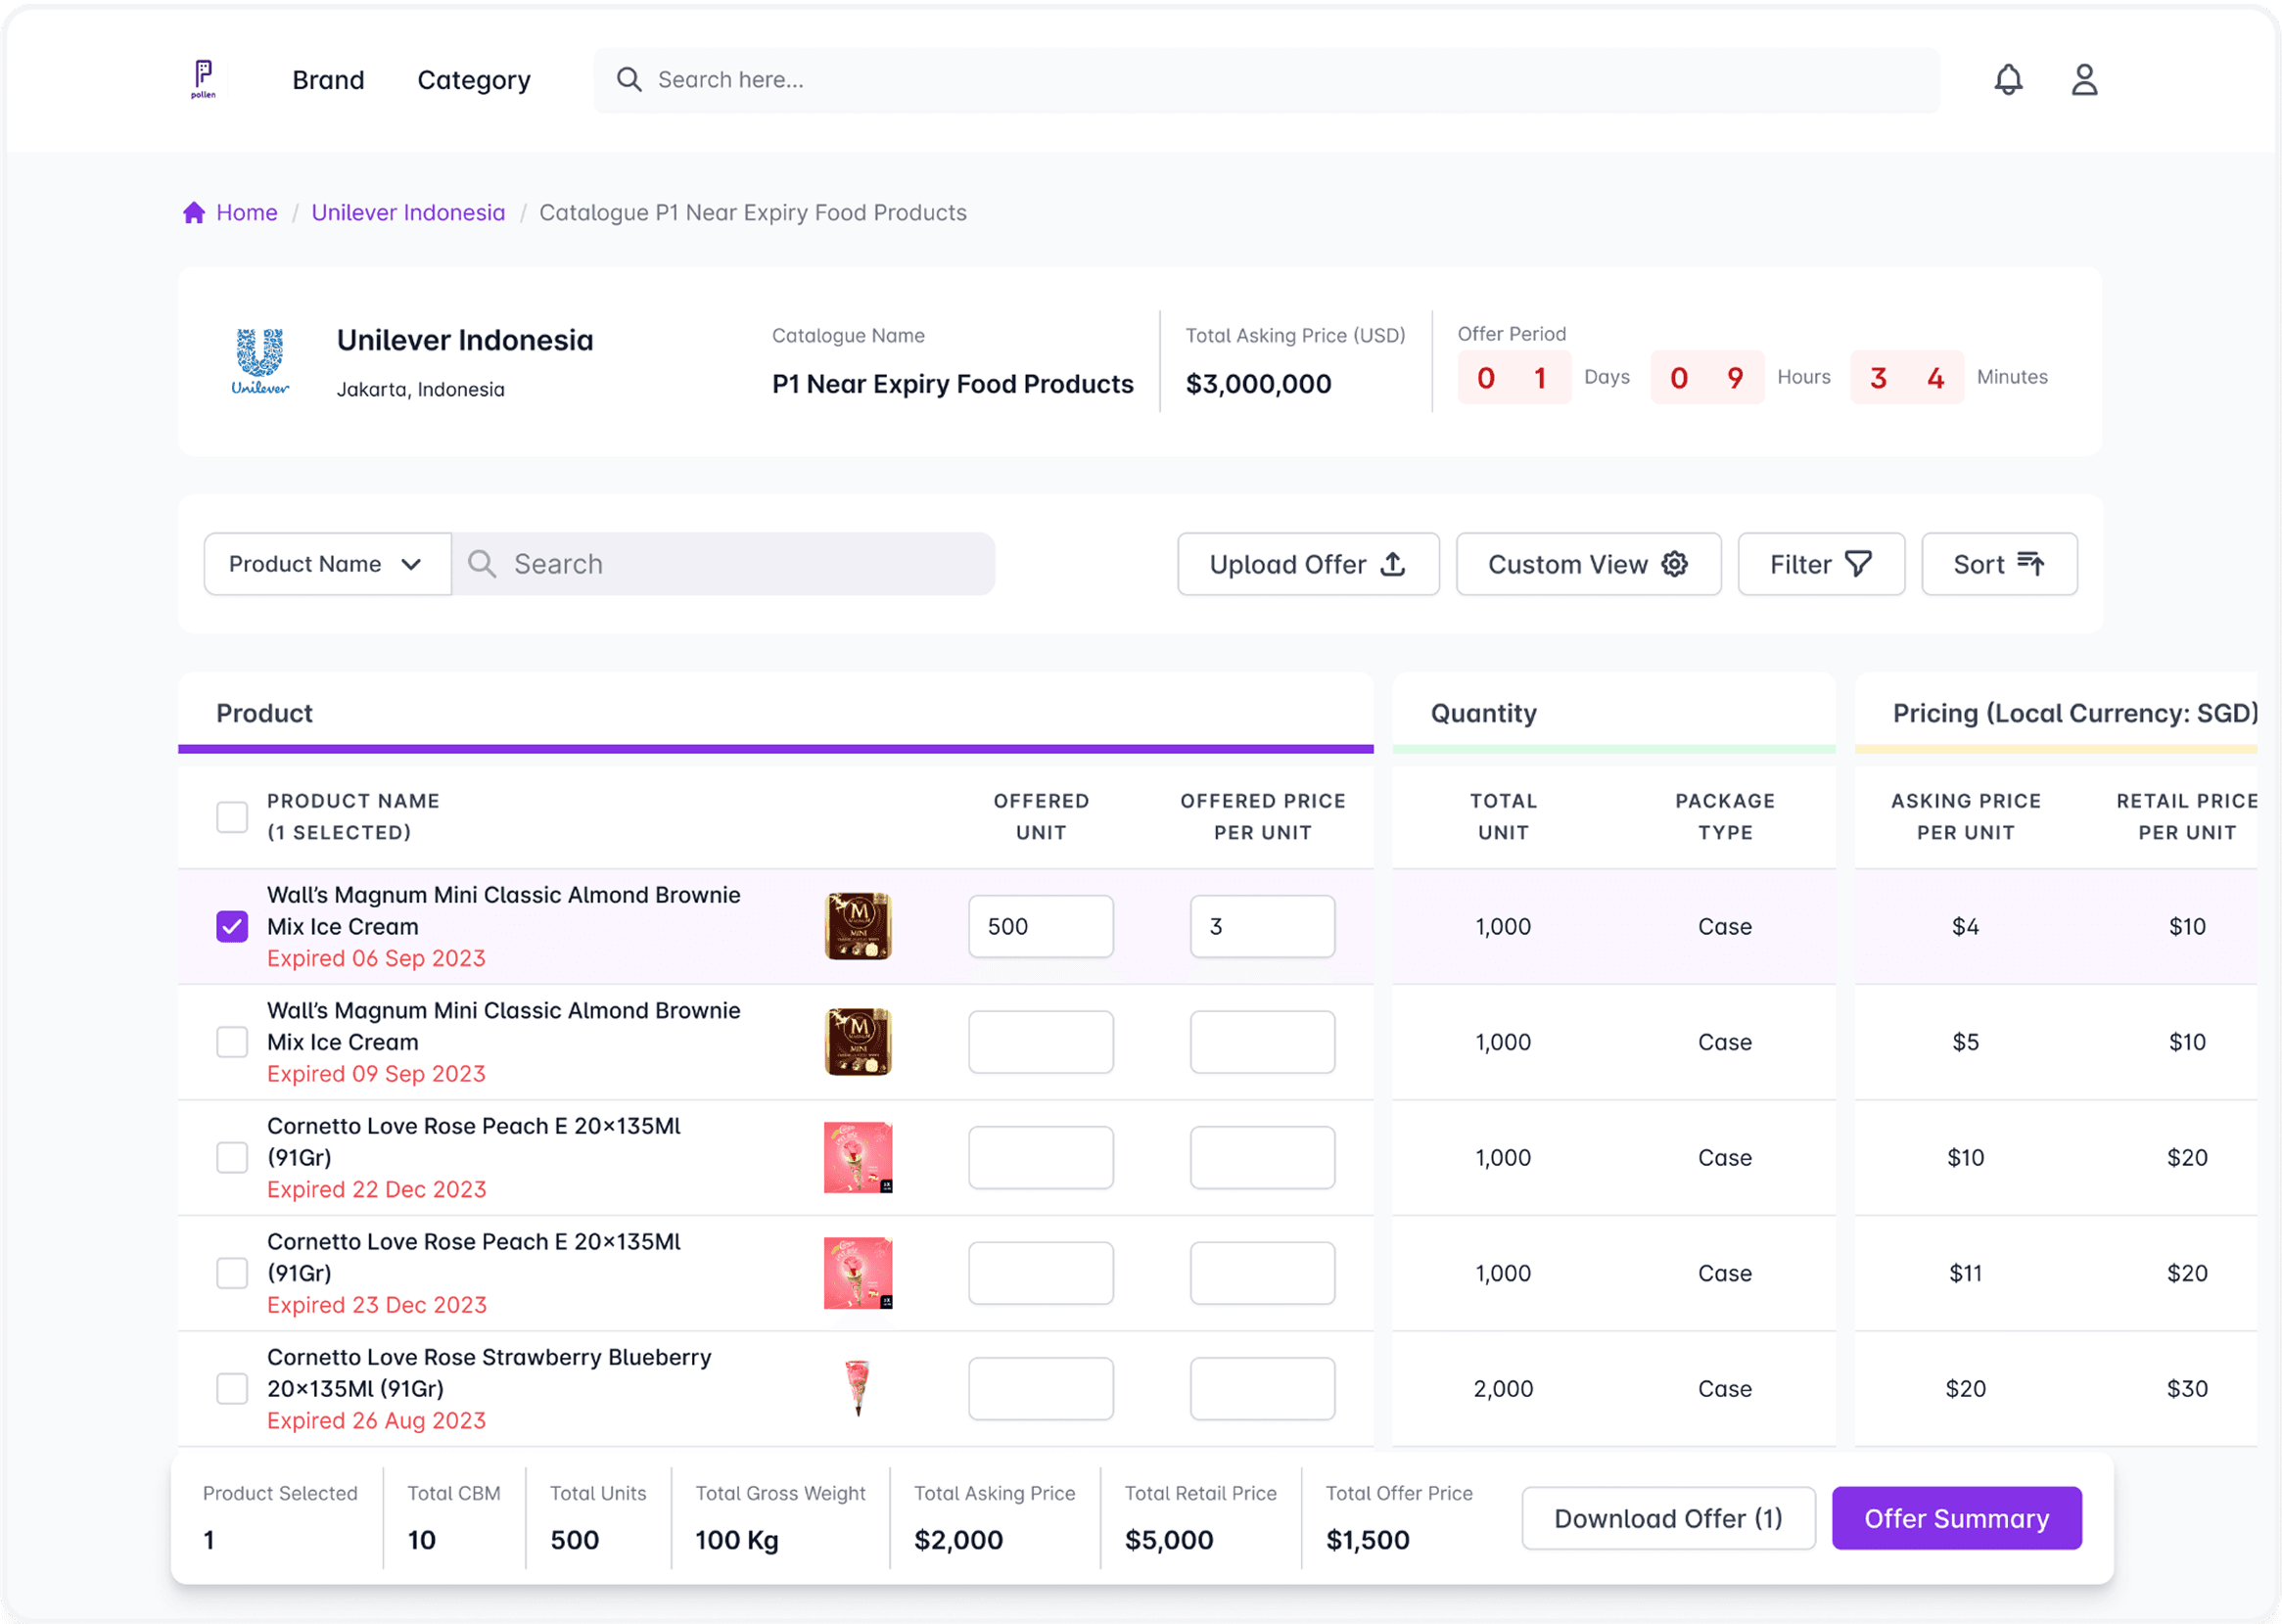The image size is (2282, 1624).
Task: Click the funnel icon on Filter
Action: 1858,564
